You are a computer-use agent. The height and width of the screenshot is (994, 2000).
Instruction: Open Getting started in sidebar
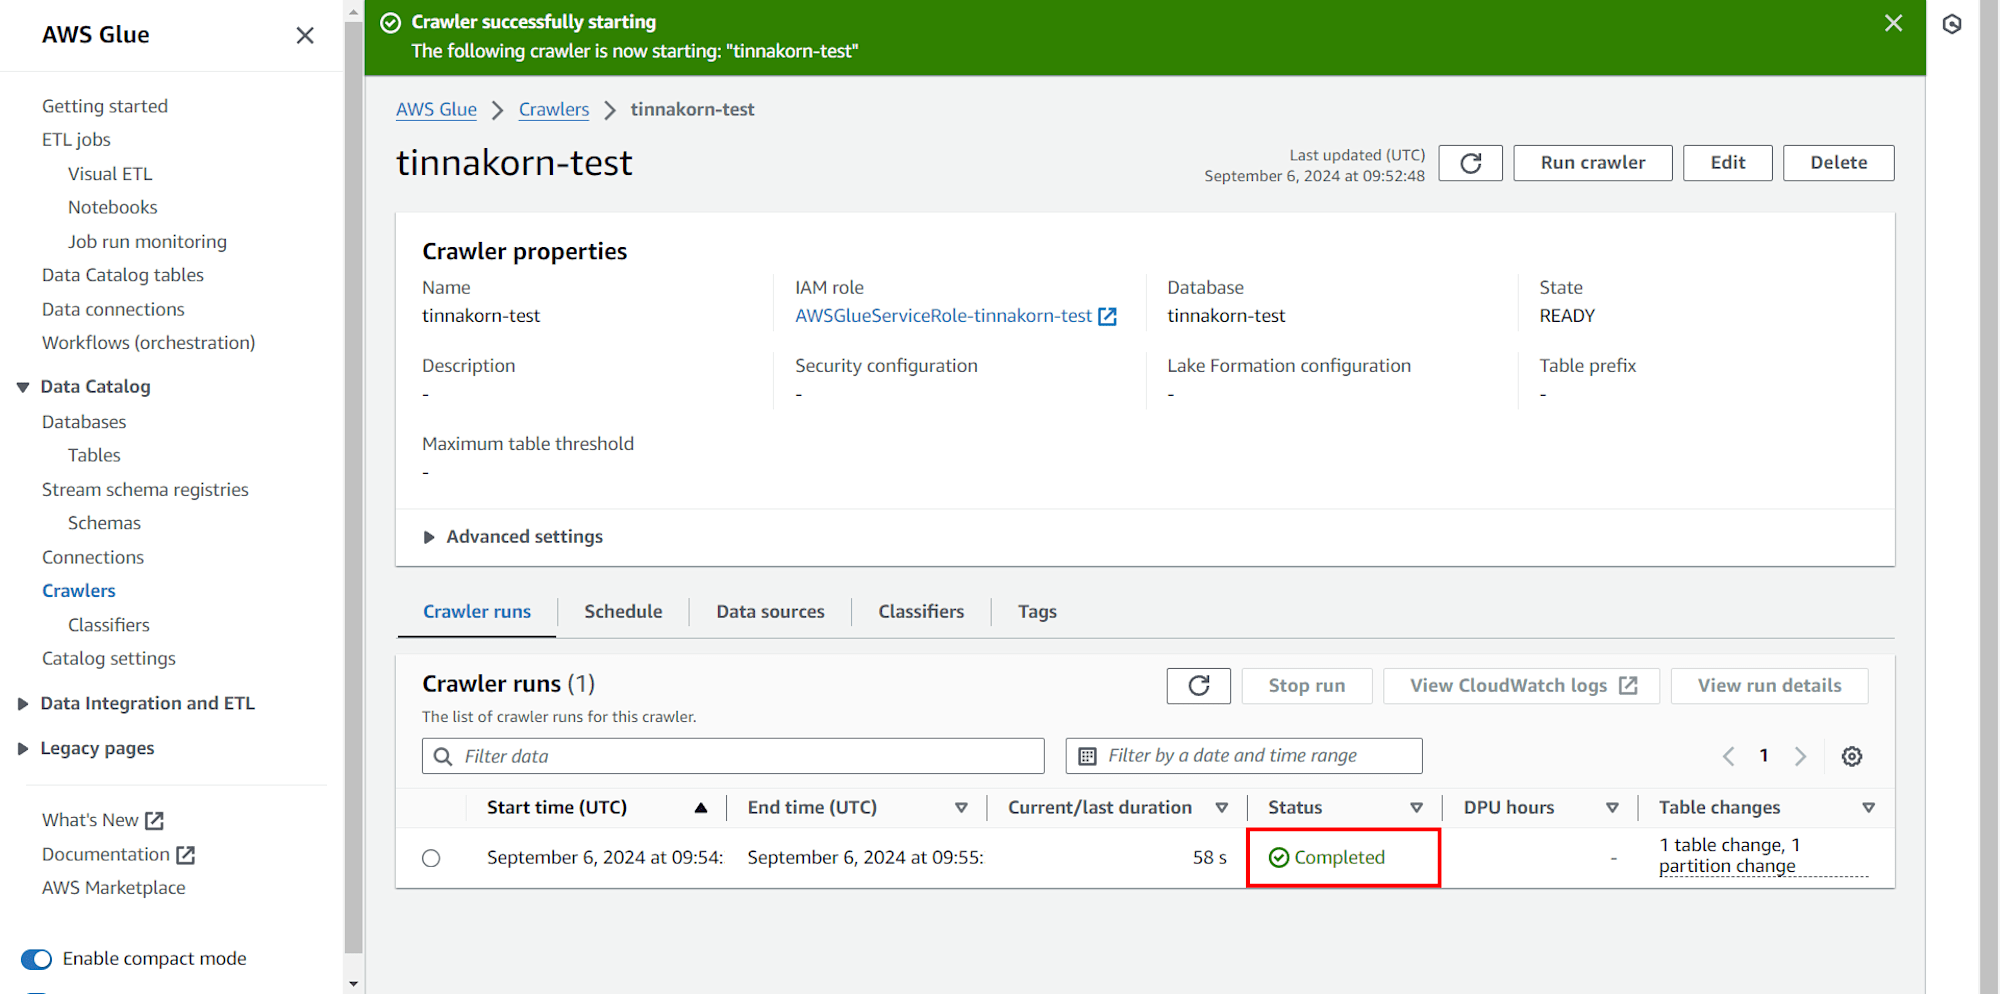pyautogui.click(x=105, y=106)
